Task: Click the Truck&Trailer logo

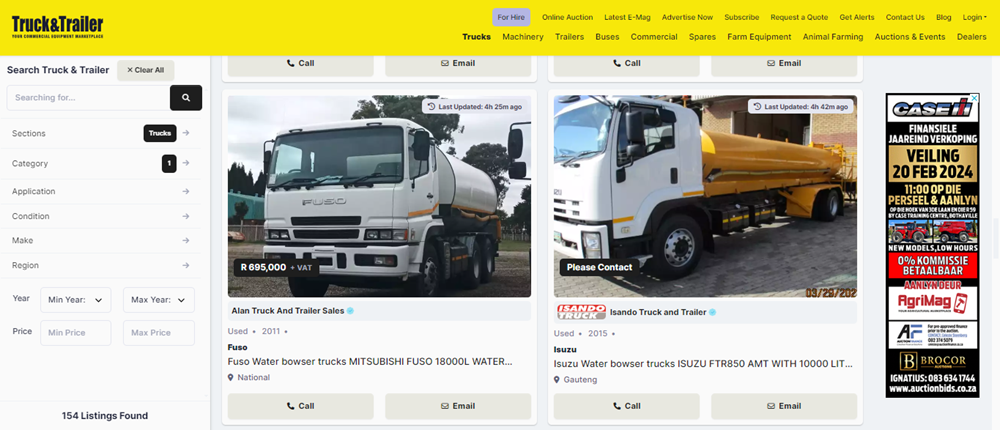Action: (x=57, y=27)
